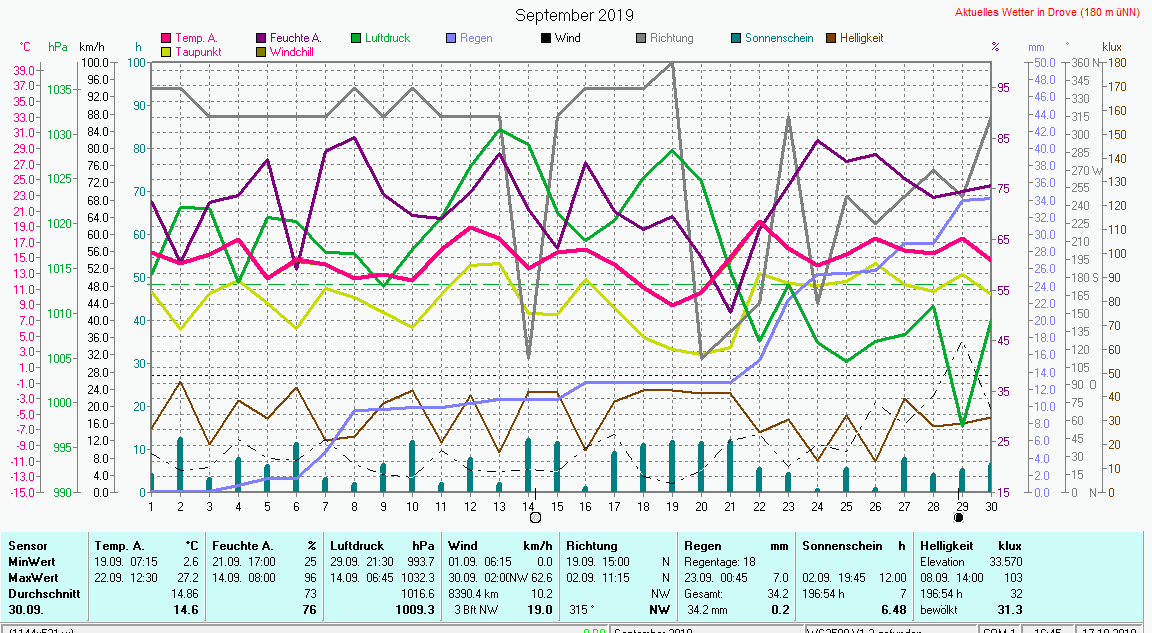Click the Sonnenschein column header in table
1152x633 pixels.
[x=842, y=546]
